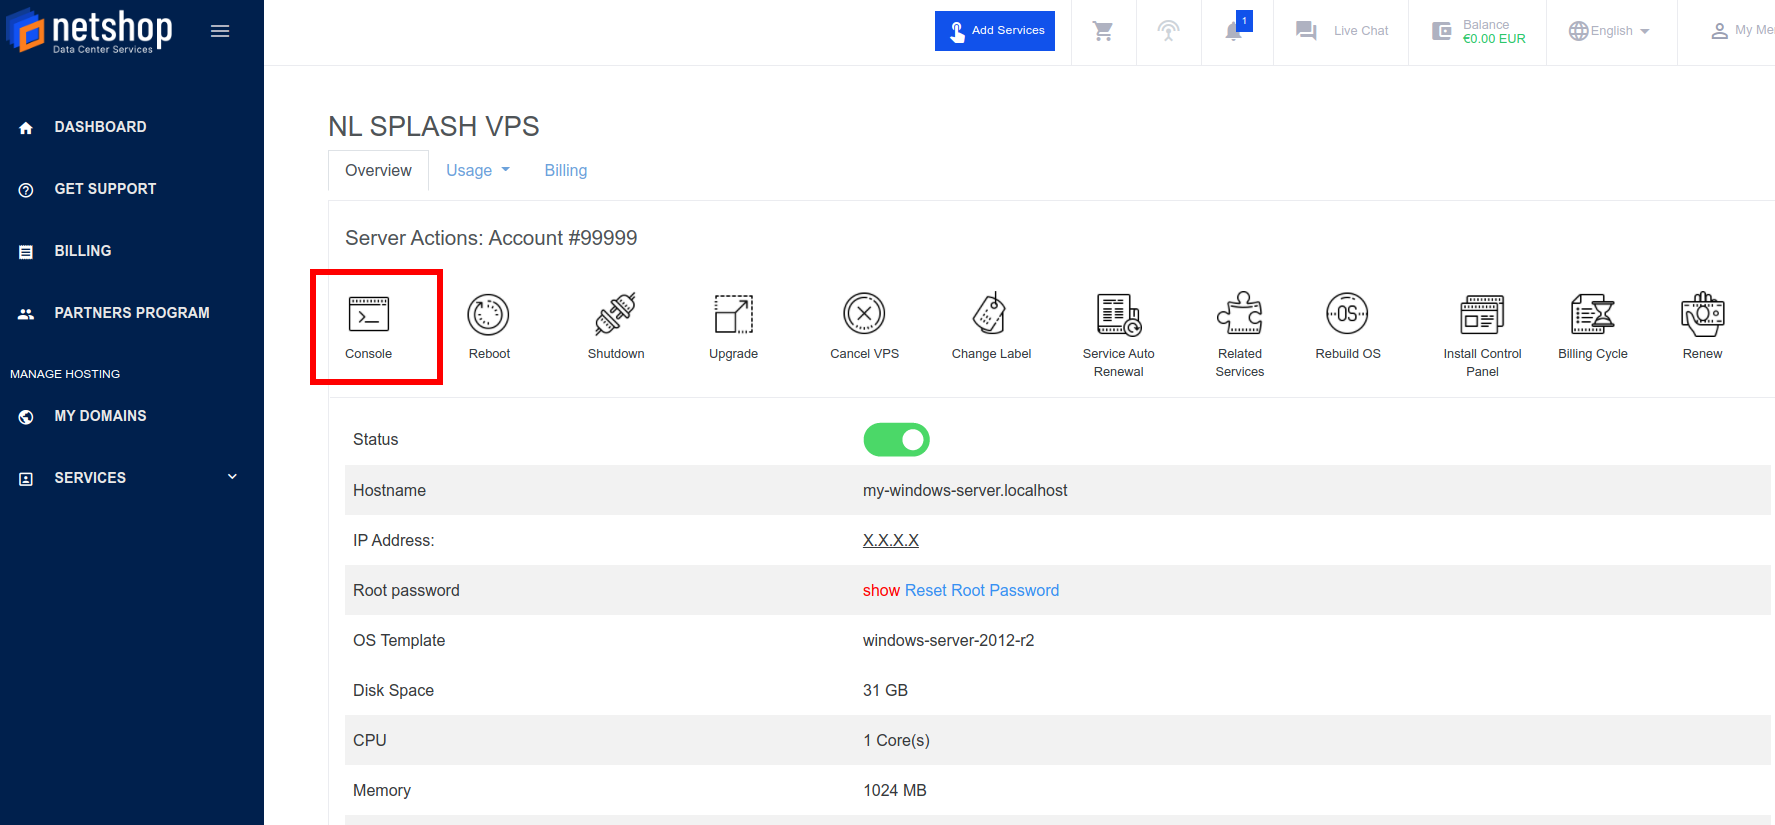Screen dimensions: 1775x825
Task: Click the Shutdown plug icon
Action: tap(616, 314)
